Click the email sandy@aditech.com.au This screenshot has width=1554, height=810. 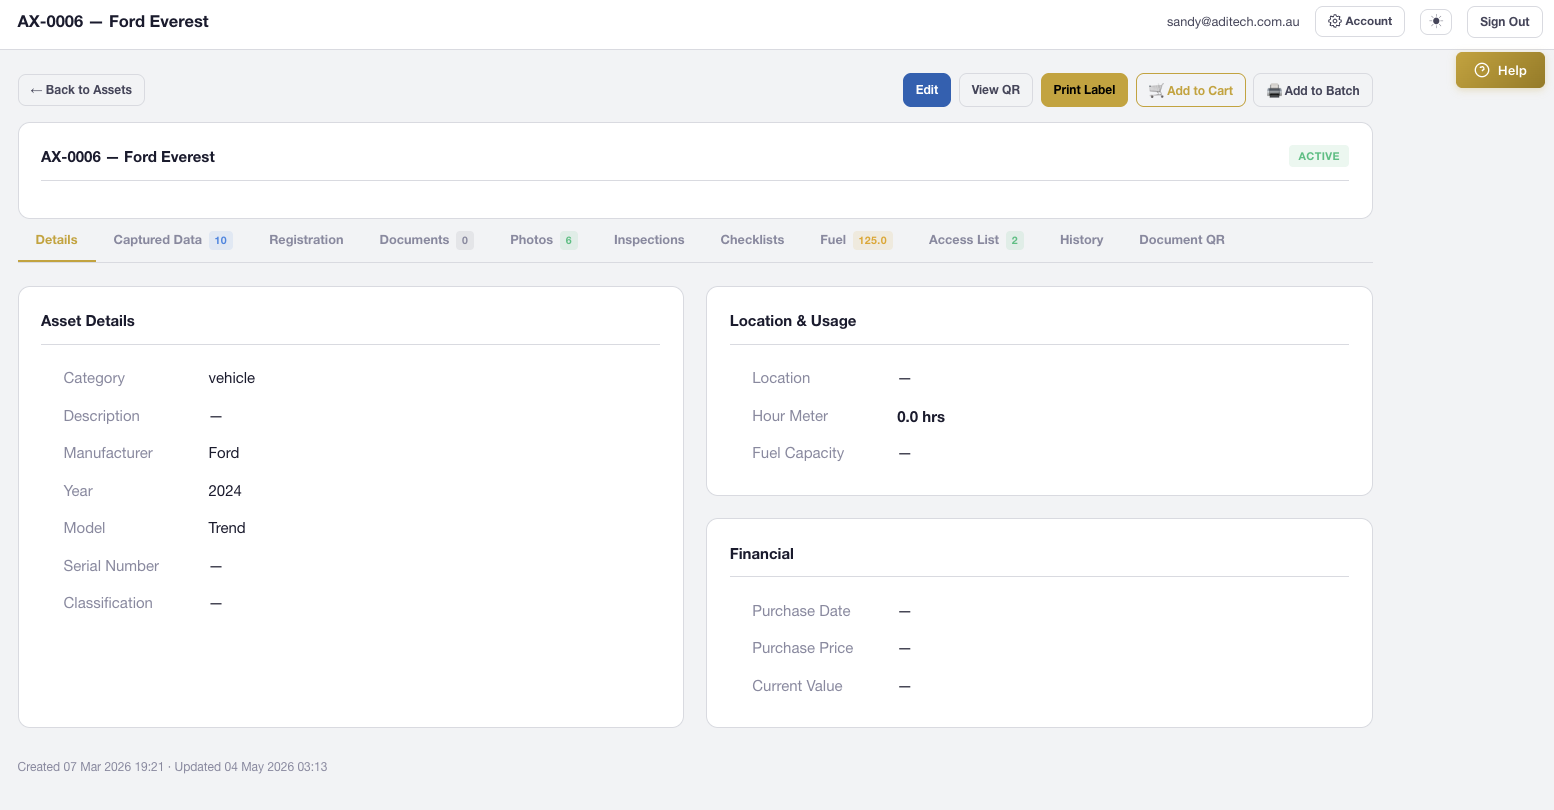click(x=1233, y=22)
